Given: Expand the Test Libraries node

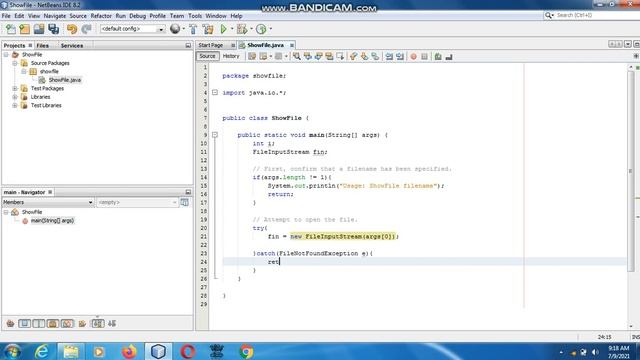Looking at the screenshot, I should point(15,105).
